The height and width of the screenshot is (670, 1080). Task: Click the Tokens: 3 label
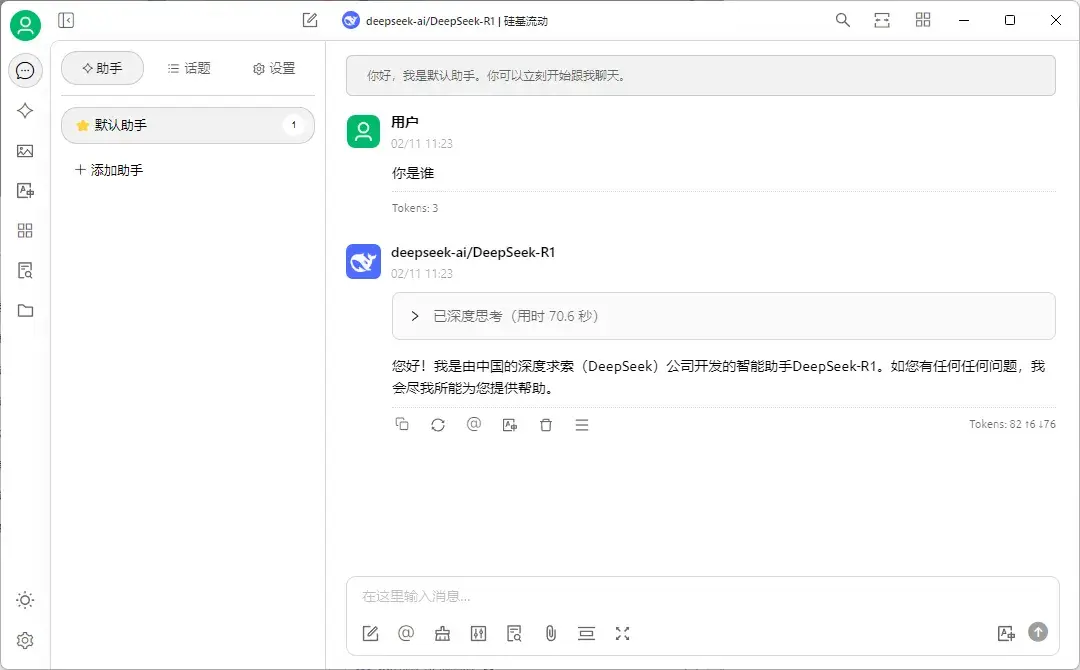(x=415, y=208)
